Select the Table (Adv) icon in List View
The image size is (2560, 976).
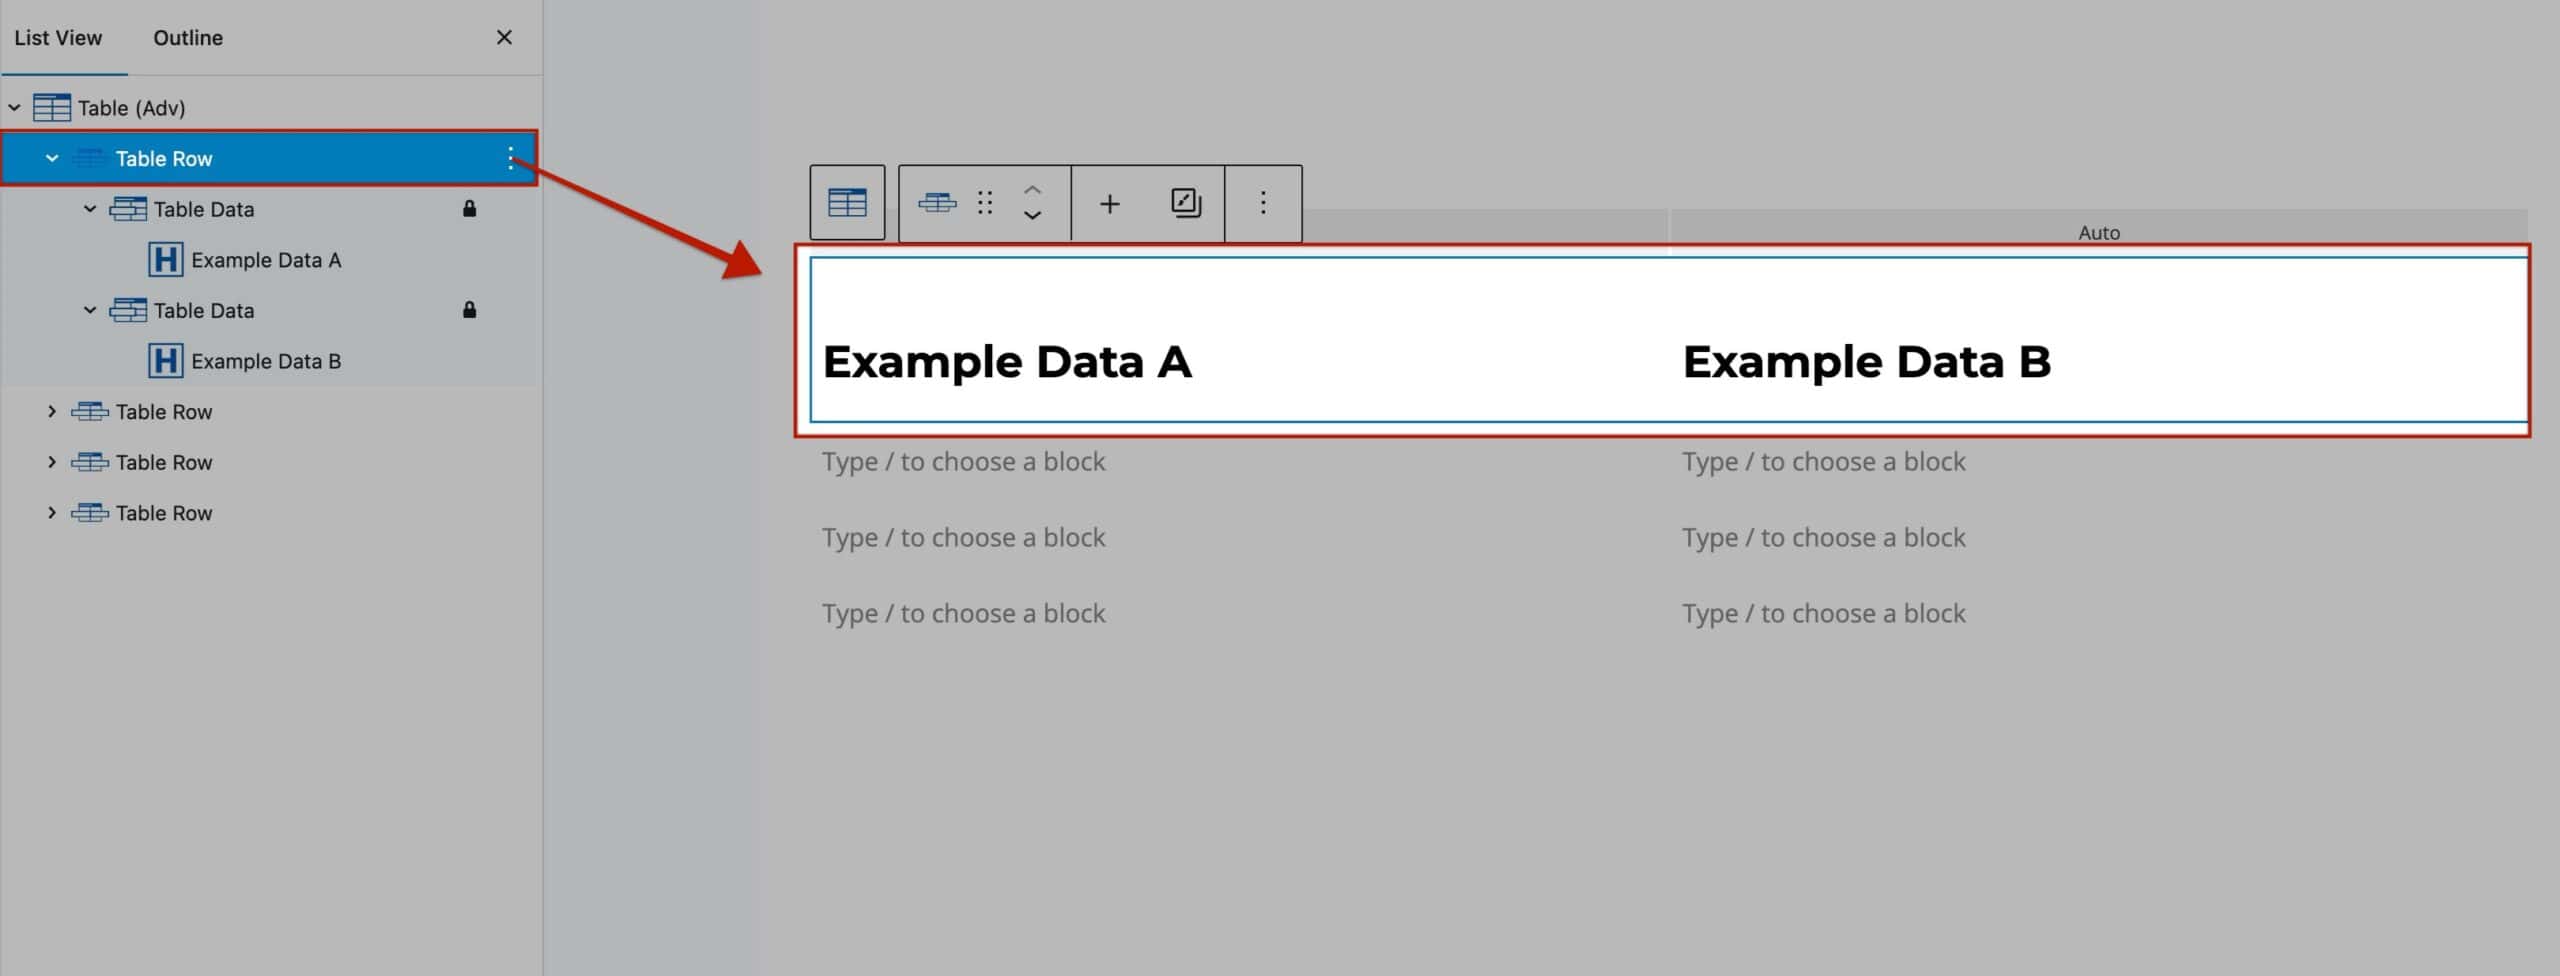52,107
